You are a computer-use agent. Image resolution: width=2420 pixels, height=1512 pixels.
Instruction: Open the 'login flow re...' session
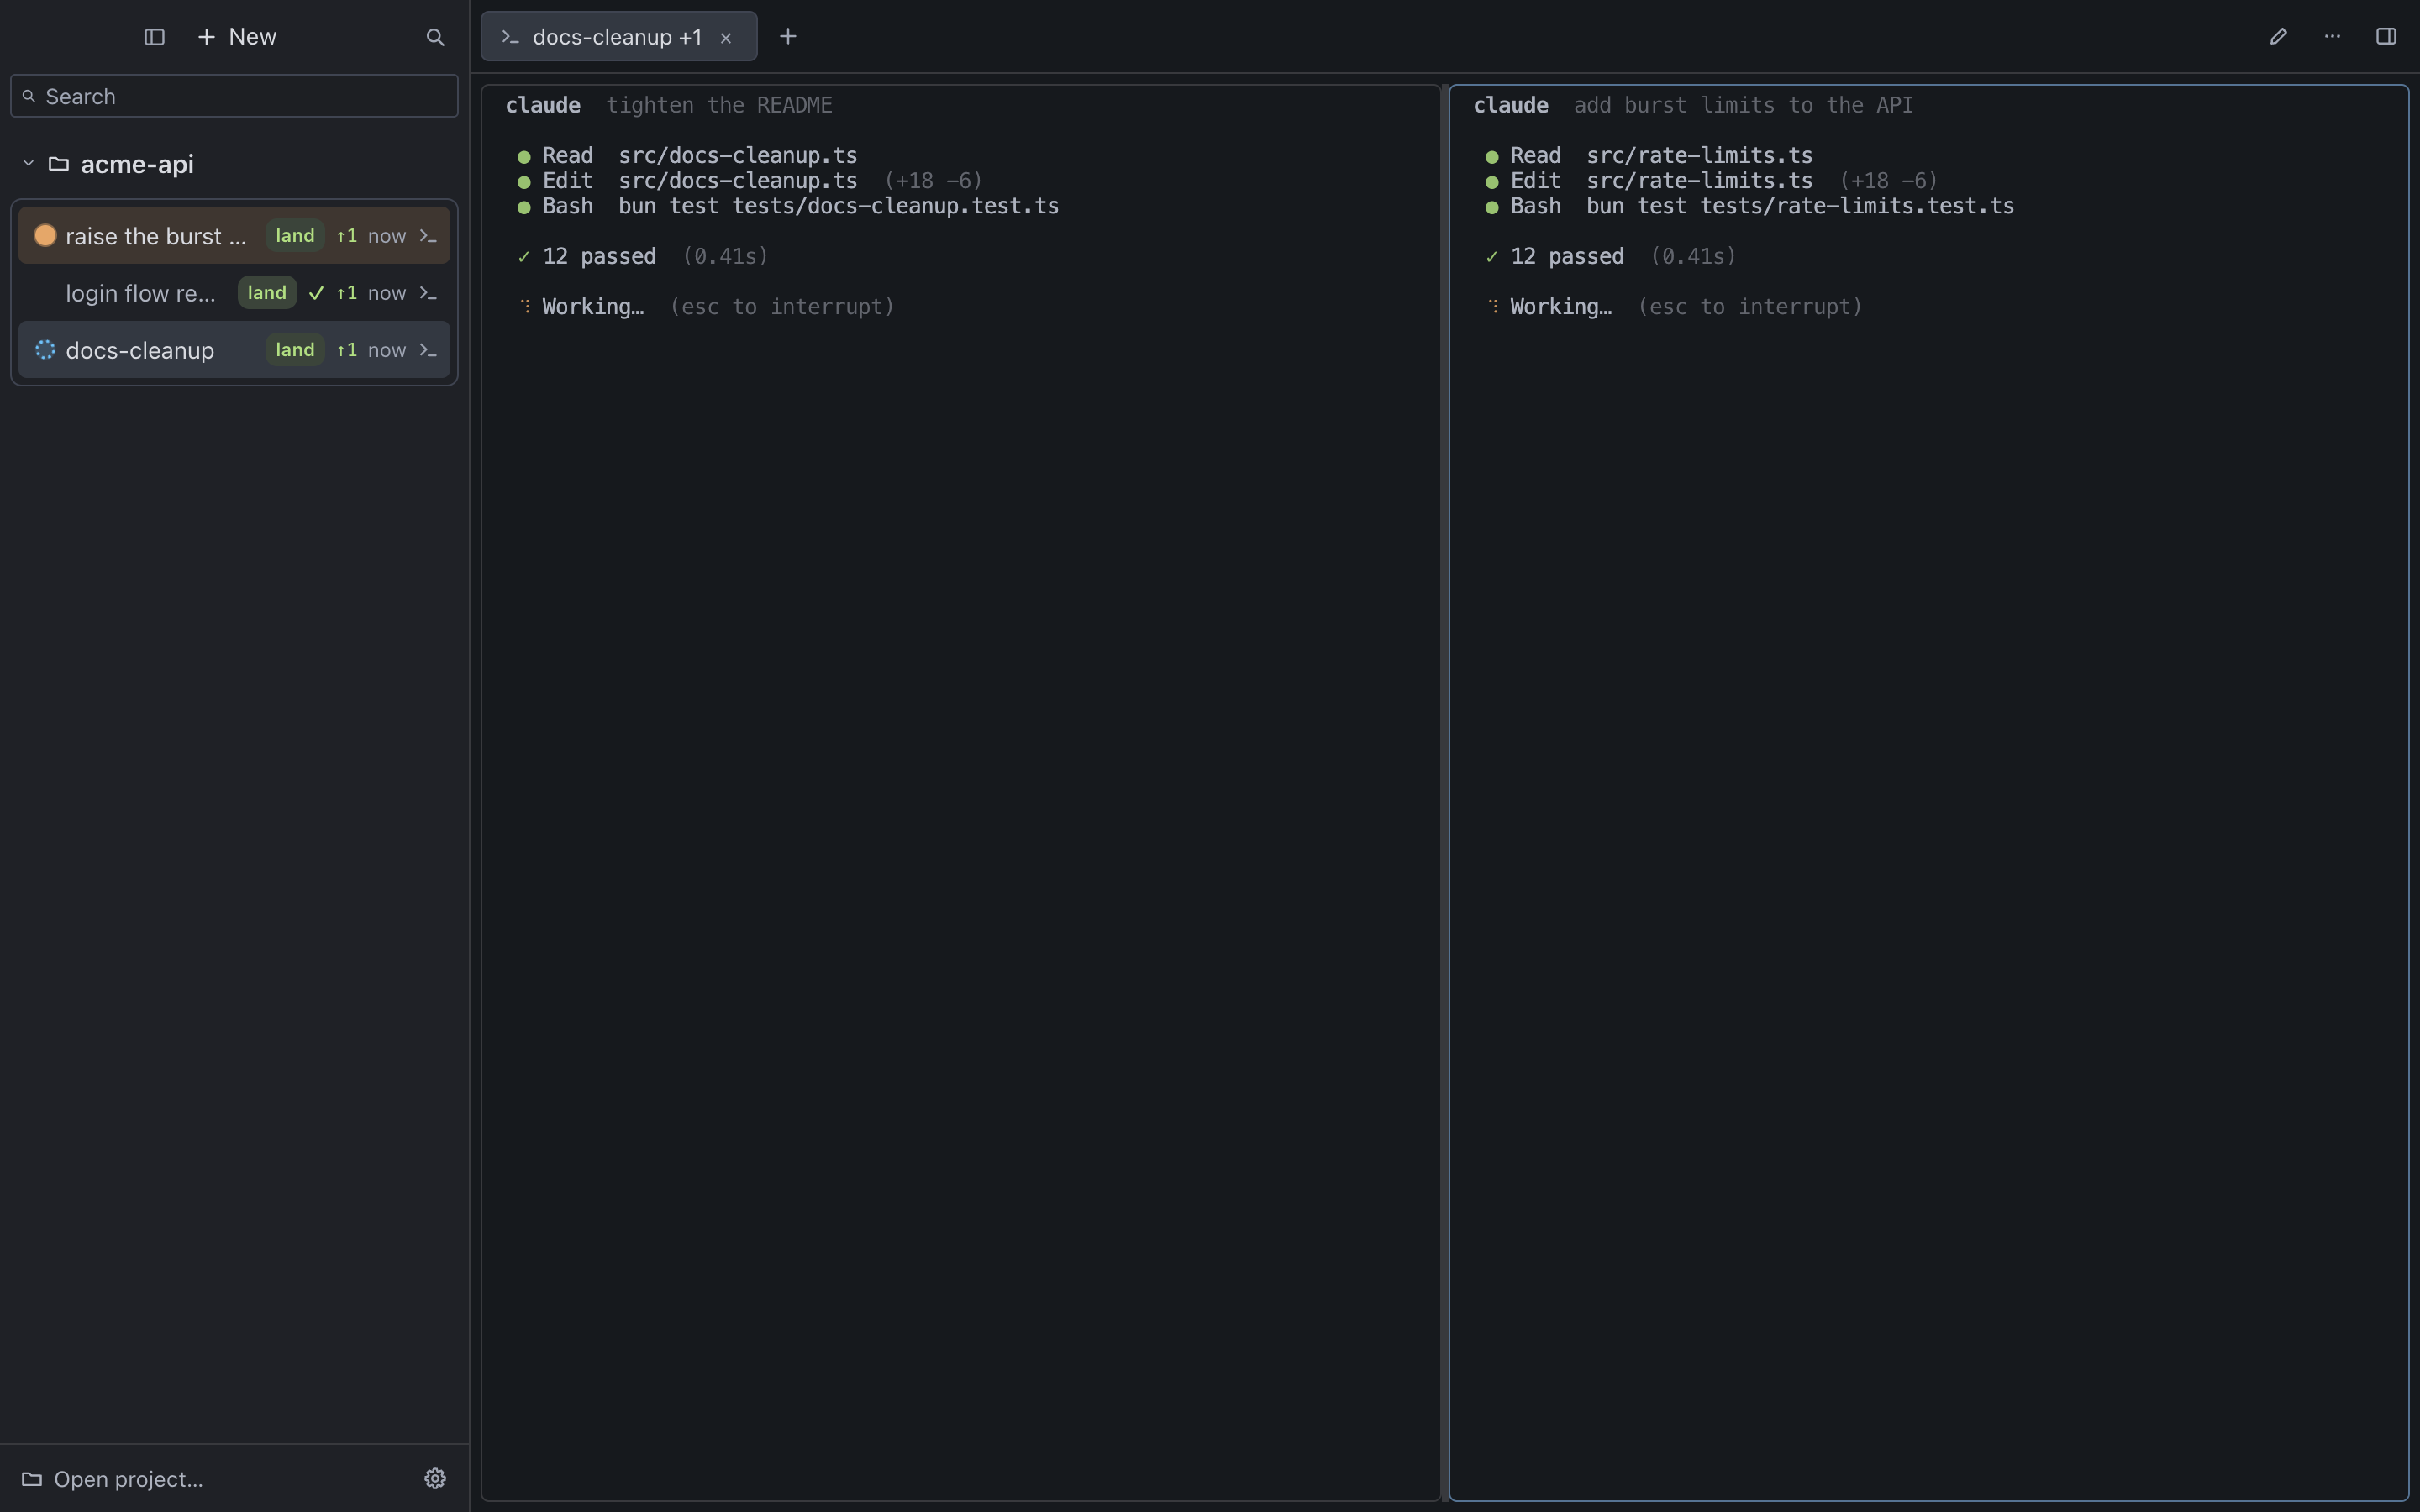(234, 293)
